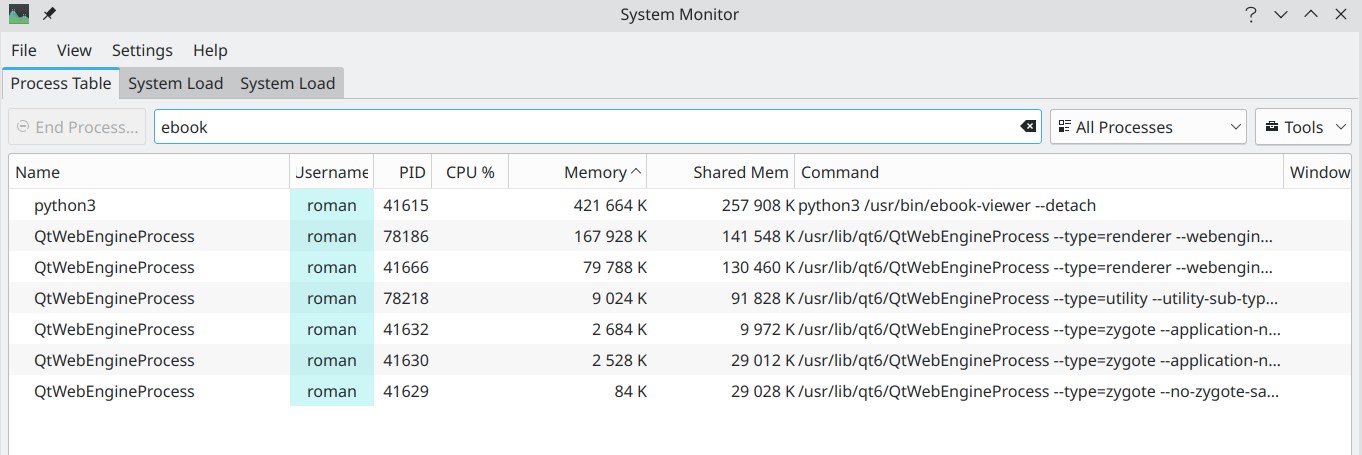Switch to the first System Load tab

point(176,84)
